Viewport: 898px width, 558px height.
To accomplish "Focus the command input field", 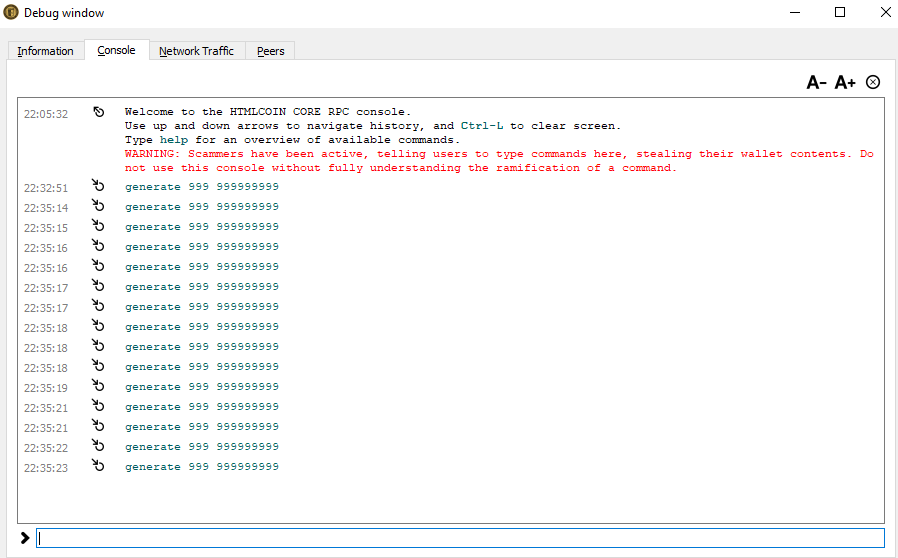I will (460, 538).
